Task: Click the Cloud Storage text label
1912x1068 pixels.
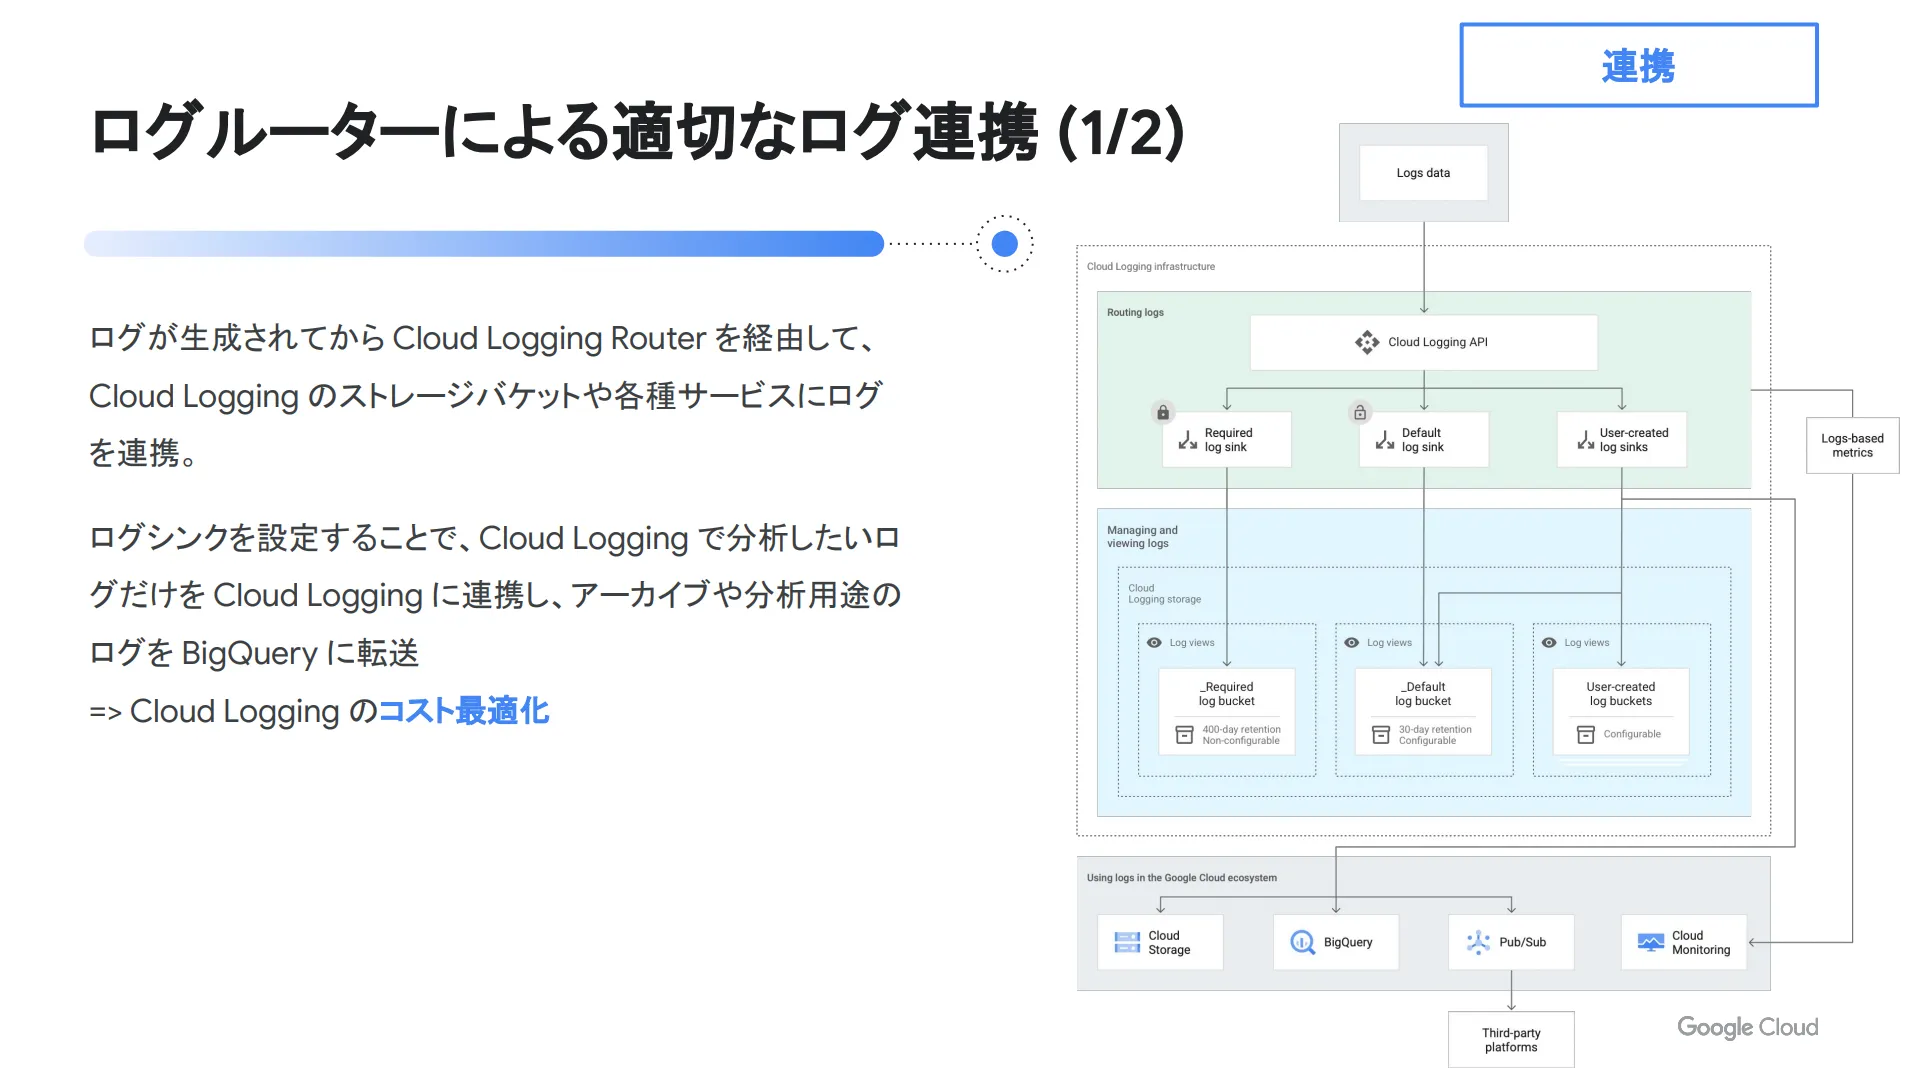Action: point(1169,943)
